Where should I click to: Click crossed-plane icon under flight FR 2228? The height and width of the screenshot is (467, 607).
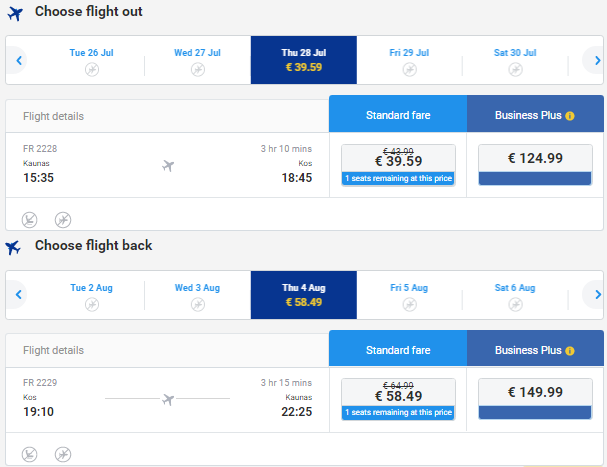[63, 220]
